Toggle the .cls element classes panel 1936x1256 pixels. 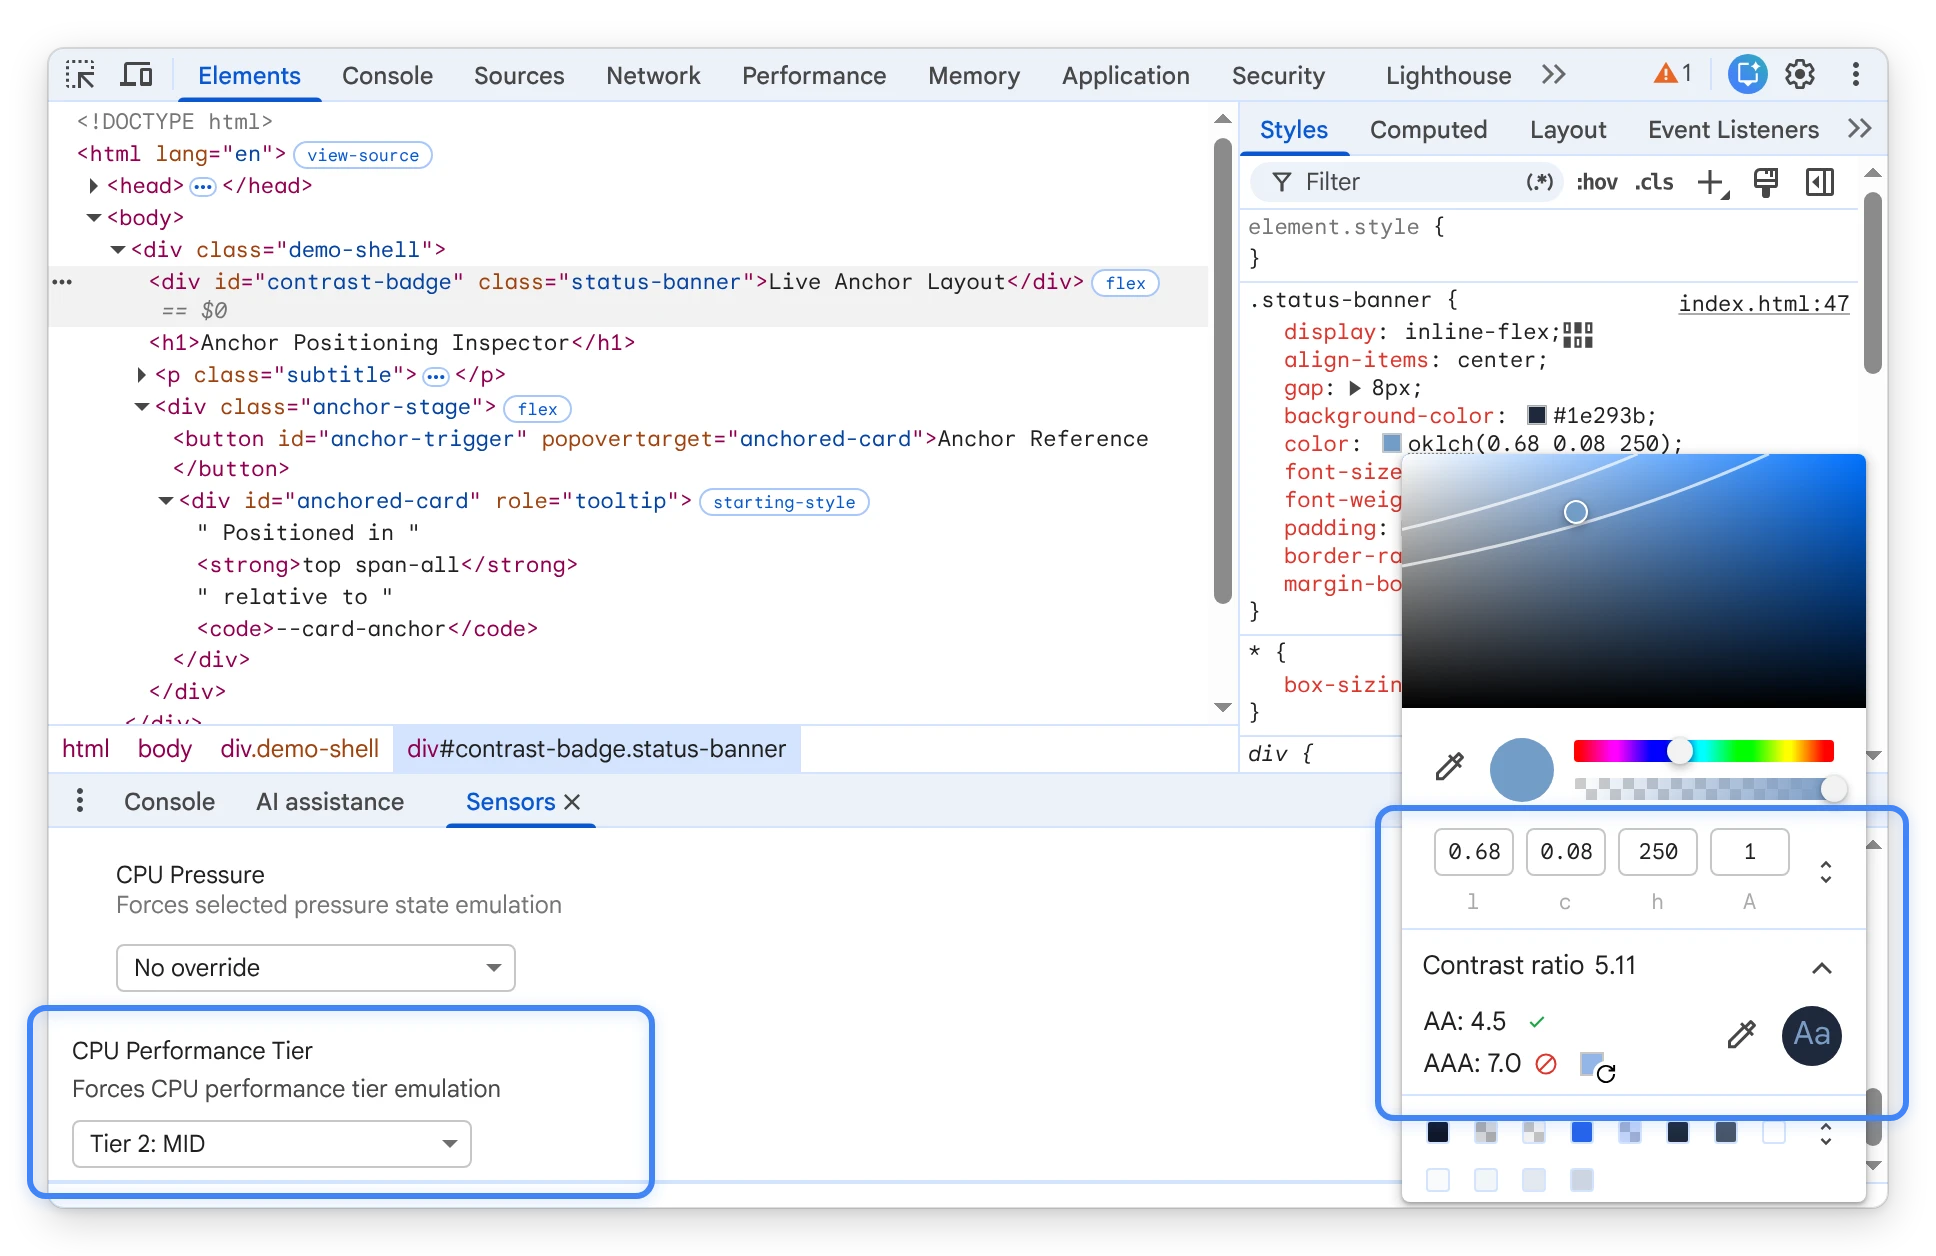[1654, 182]
